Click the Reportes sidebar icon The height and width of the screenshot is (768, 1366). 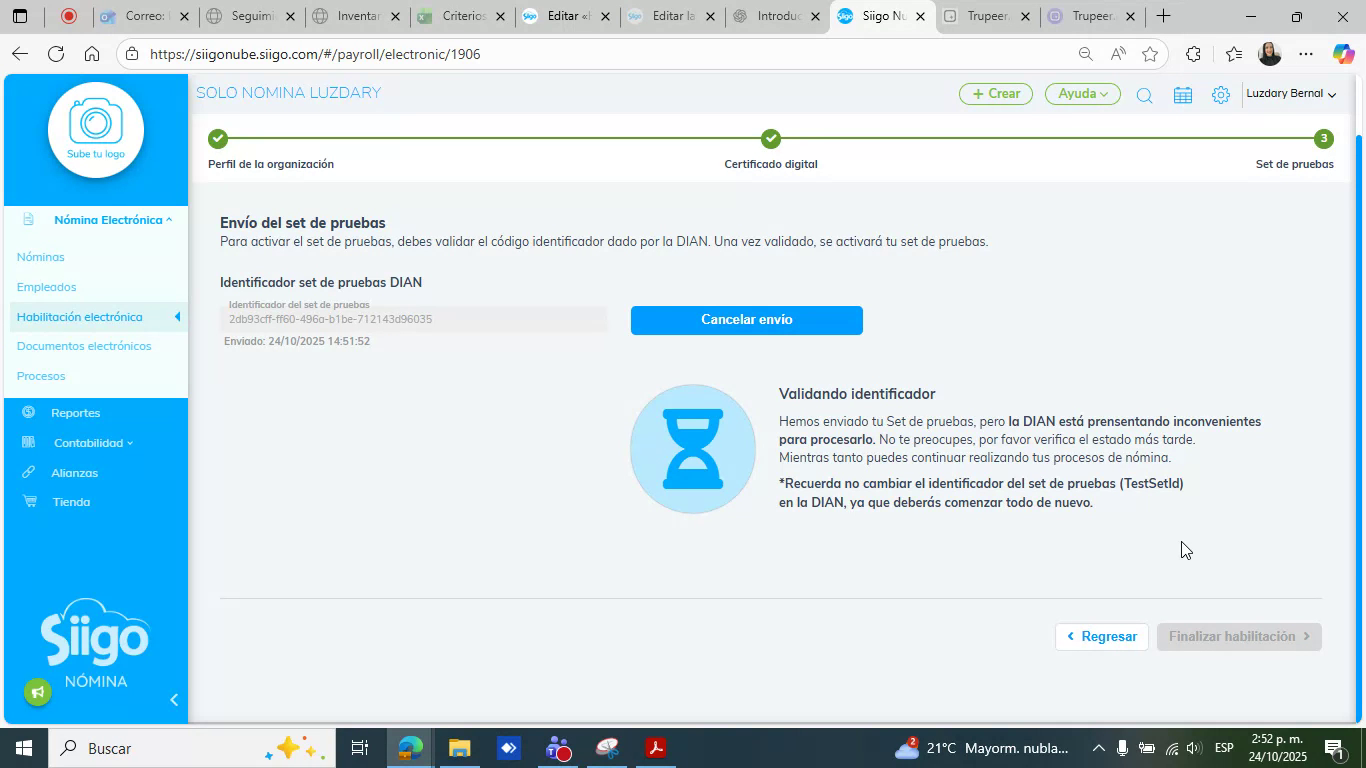pyautogui.click(x=28, y=412)
